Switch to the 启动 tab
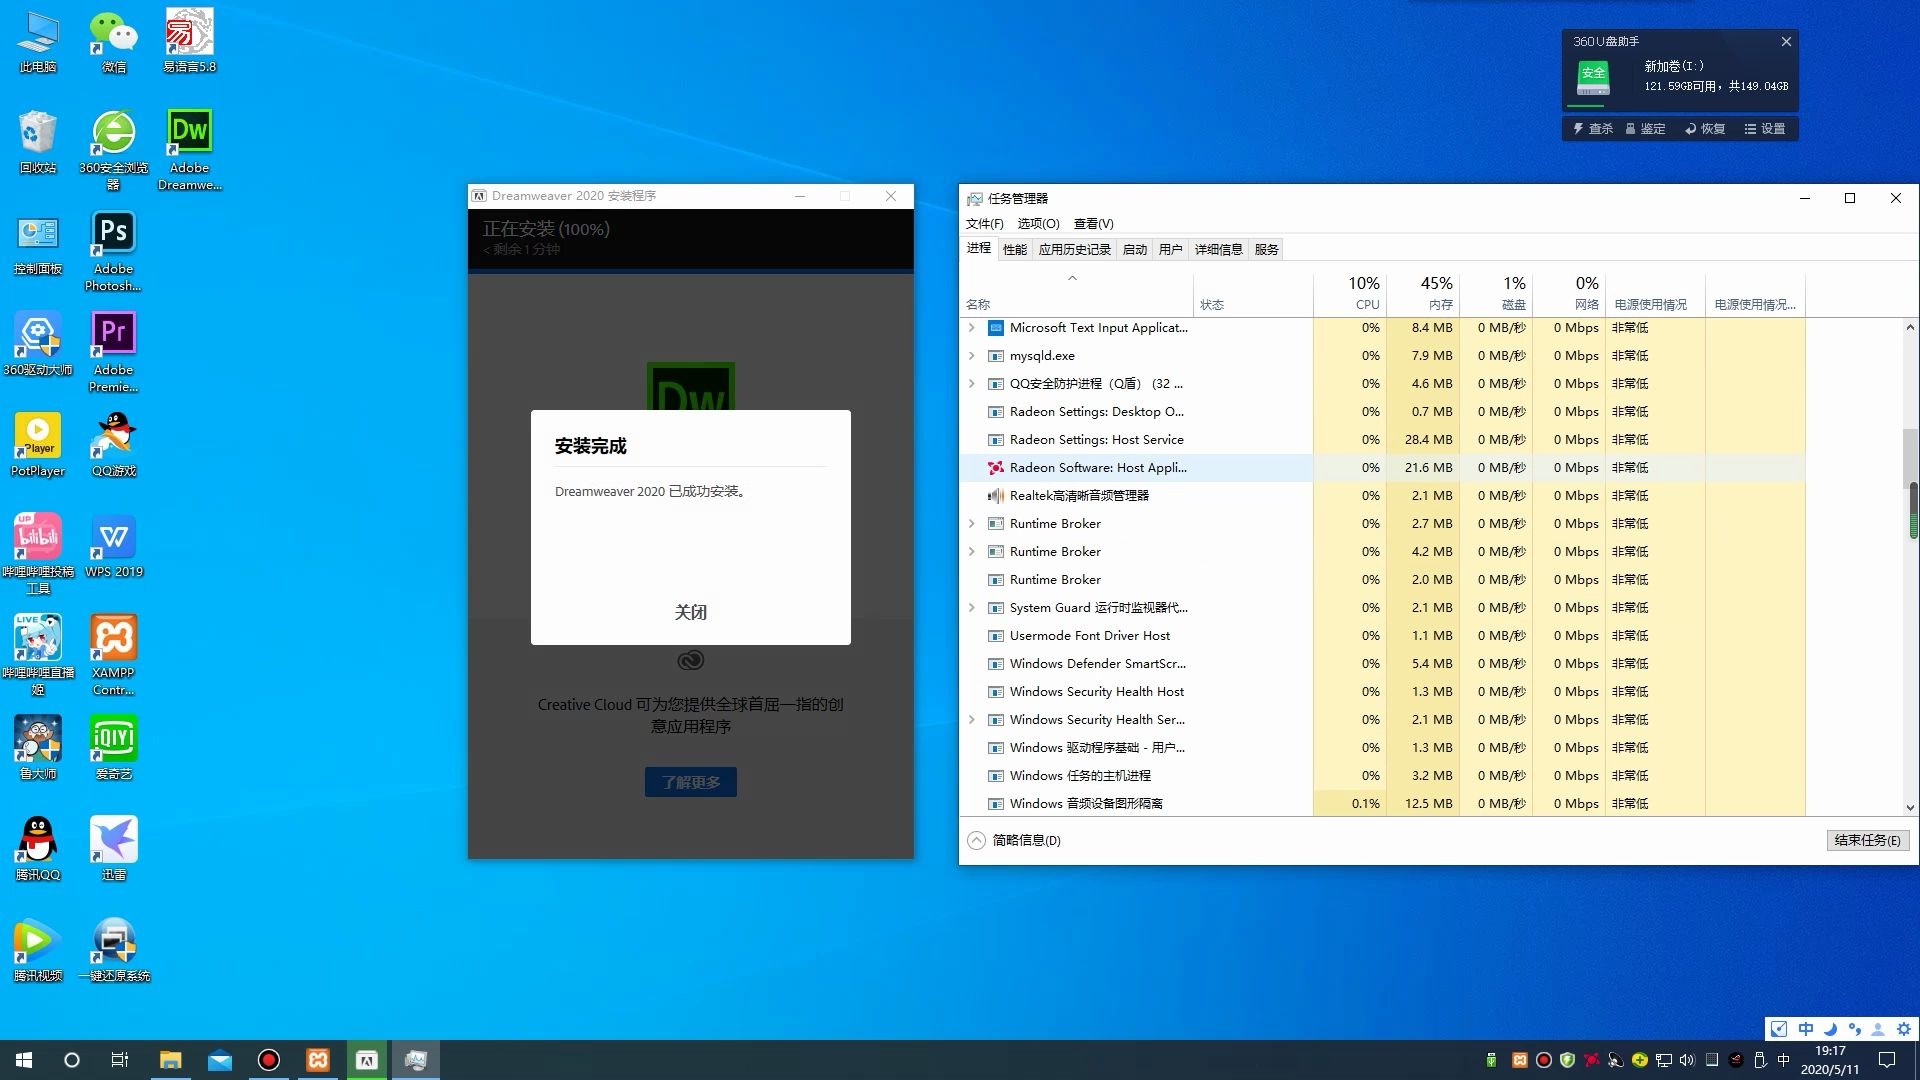The image size is (1920, 1080). click(x=1135, y=249)
